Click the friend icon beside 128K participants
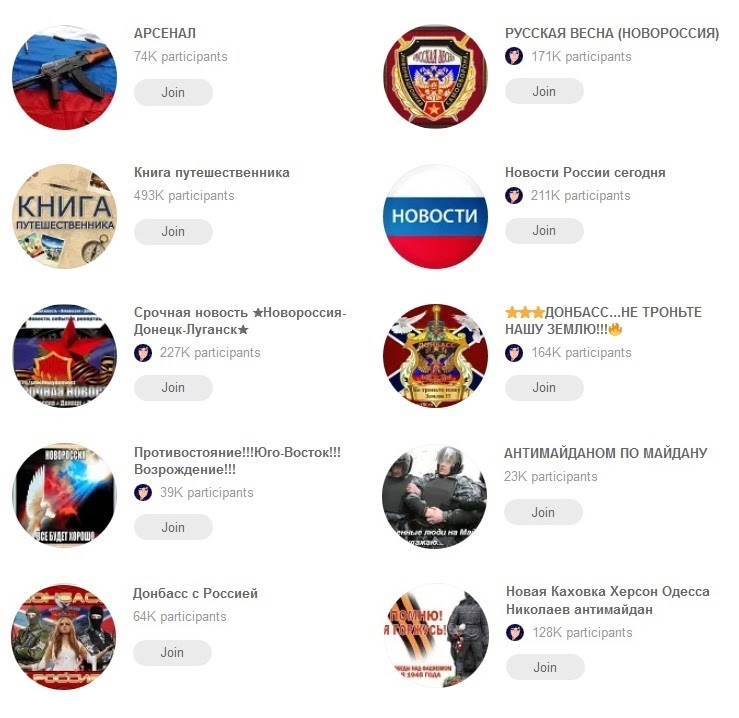This screenshot has height=718, width=739. click(515, 633)
